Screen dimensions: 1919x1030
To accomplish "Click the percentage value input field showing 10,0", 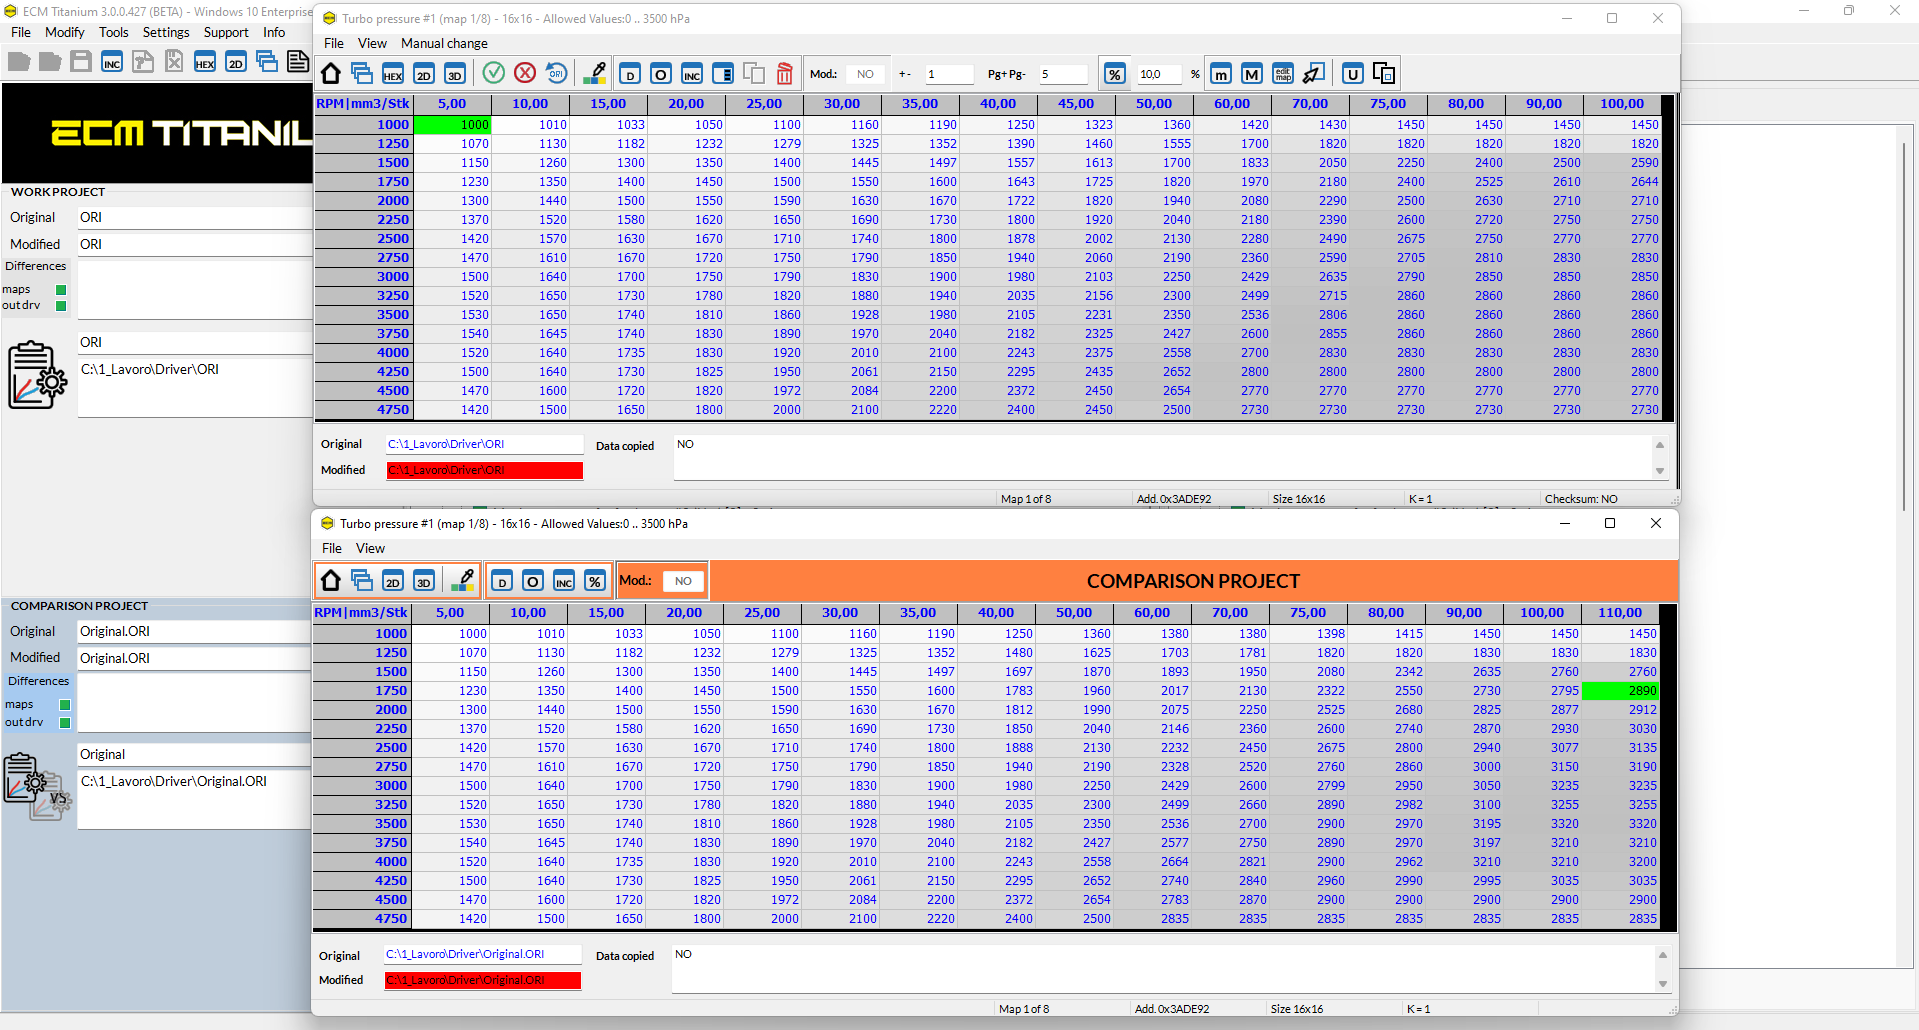I will [1160, 74].
